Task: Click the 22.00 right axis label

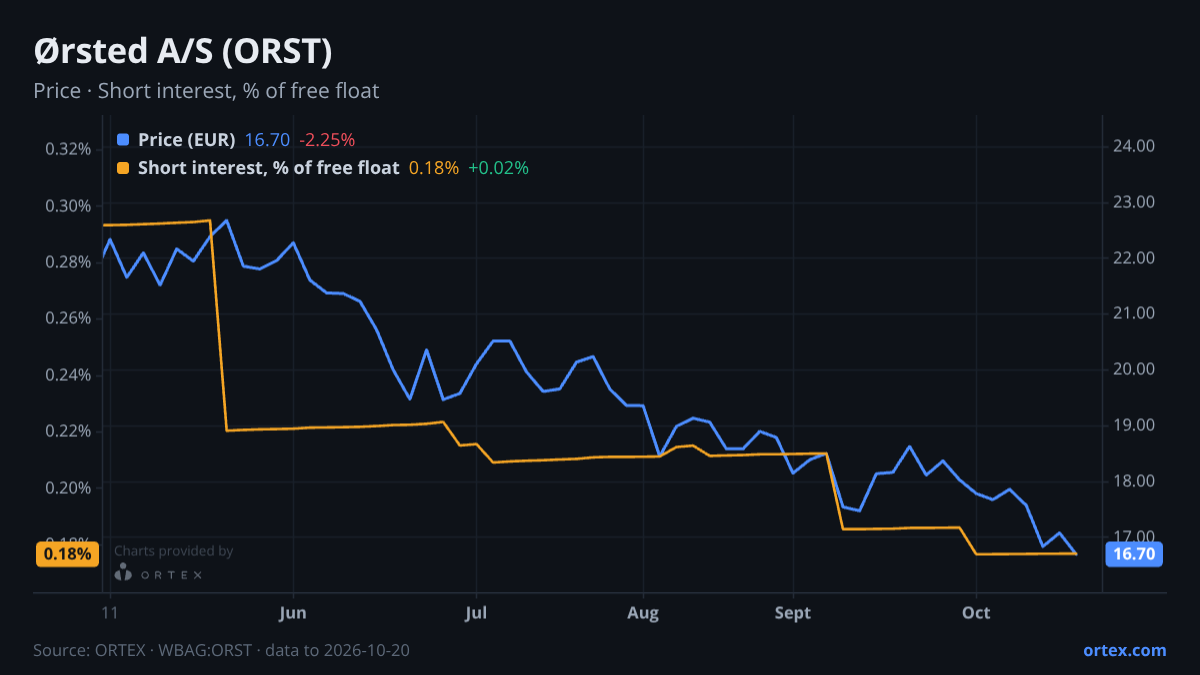Action: point(1134,258)
